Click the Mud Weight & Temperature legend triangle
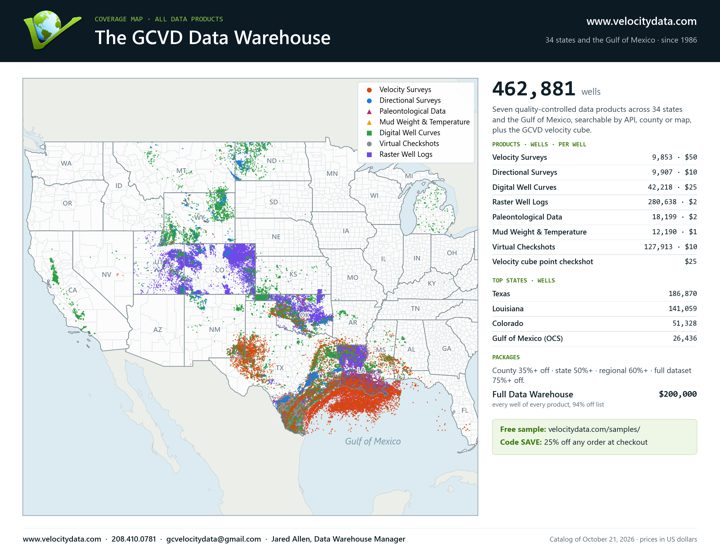The image size is (720, 556). tap(369, 122)
